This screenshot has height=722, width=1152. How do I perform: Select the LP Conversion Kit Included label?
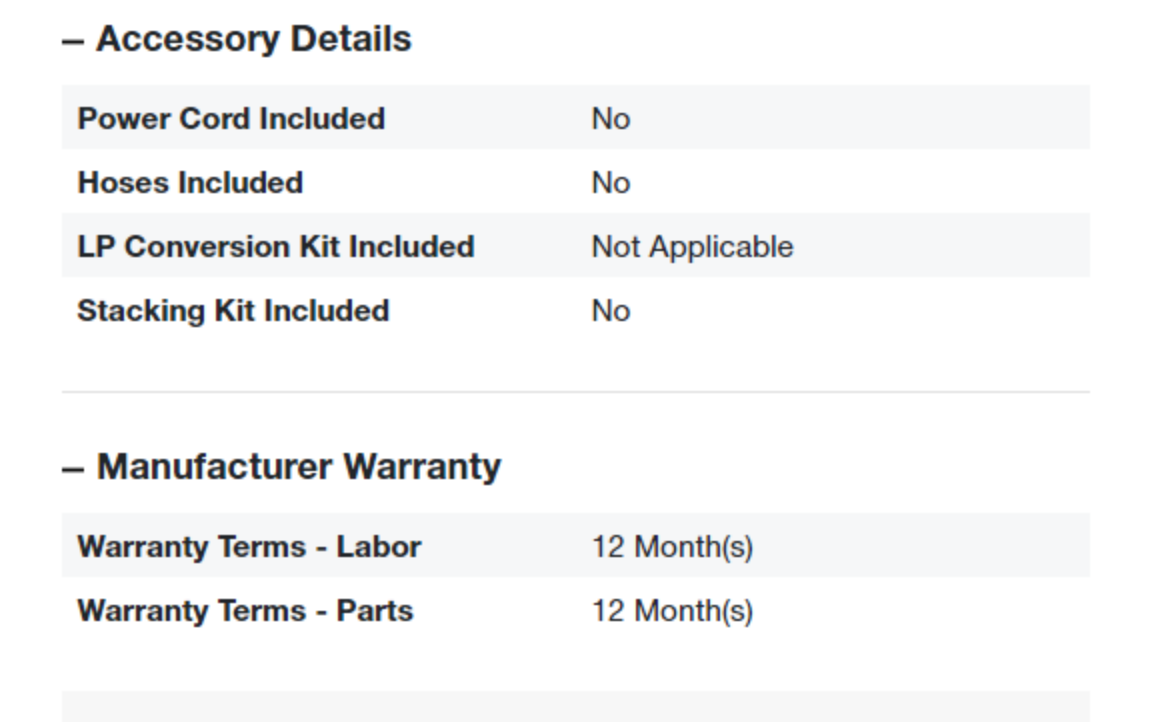276,246
